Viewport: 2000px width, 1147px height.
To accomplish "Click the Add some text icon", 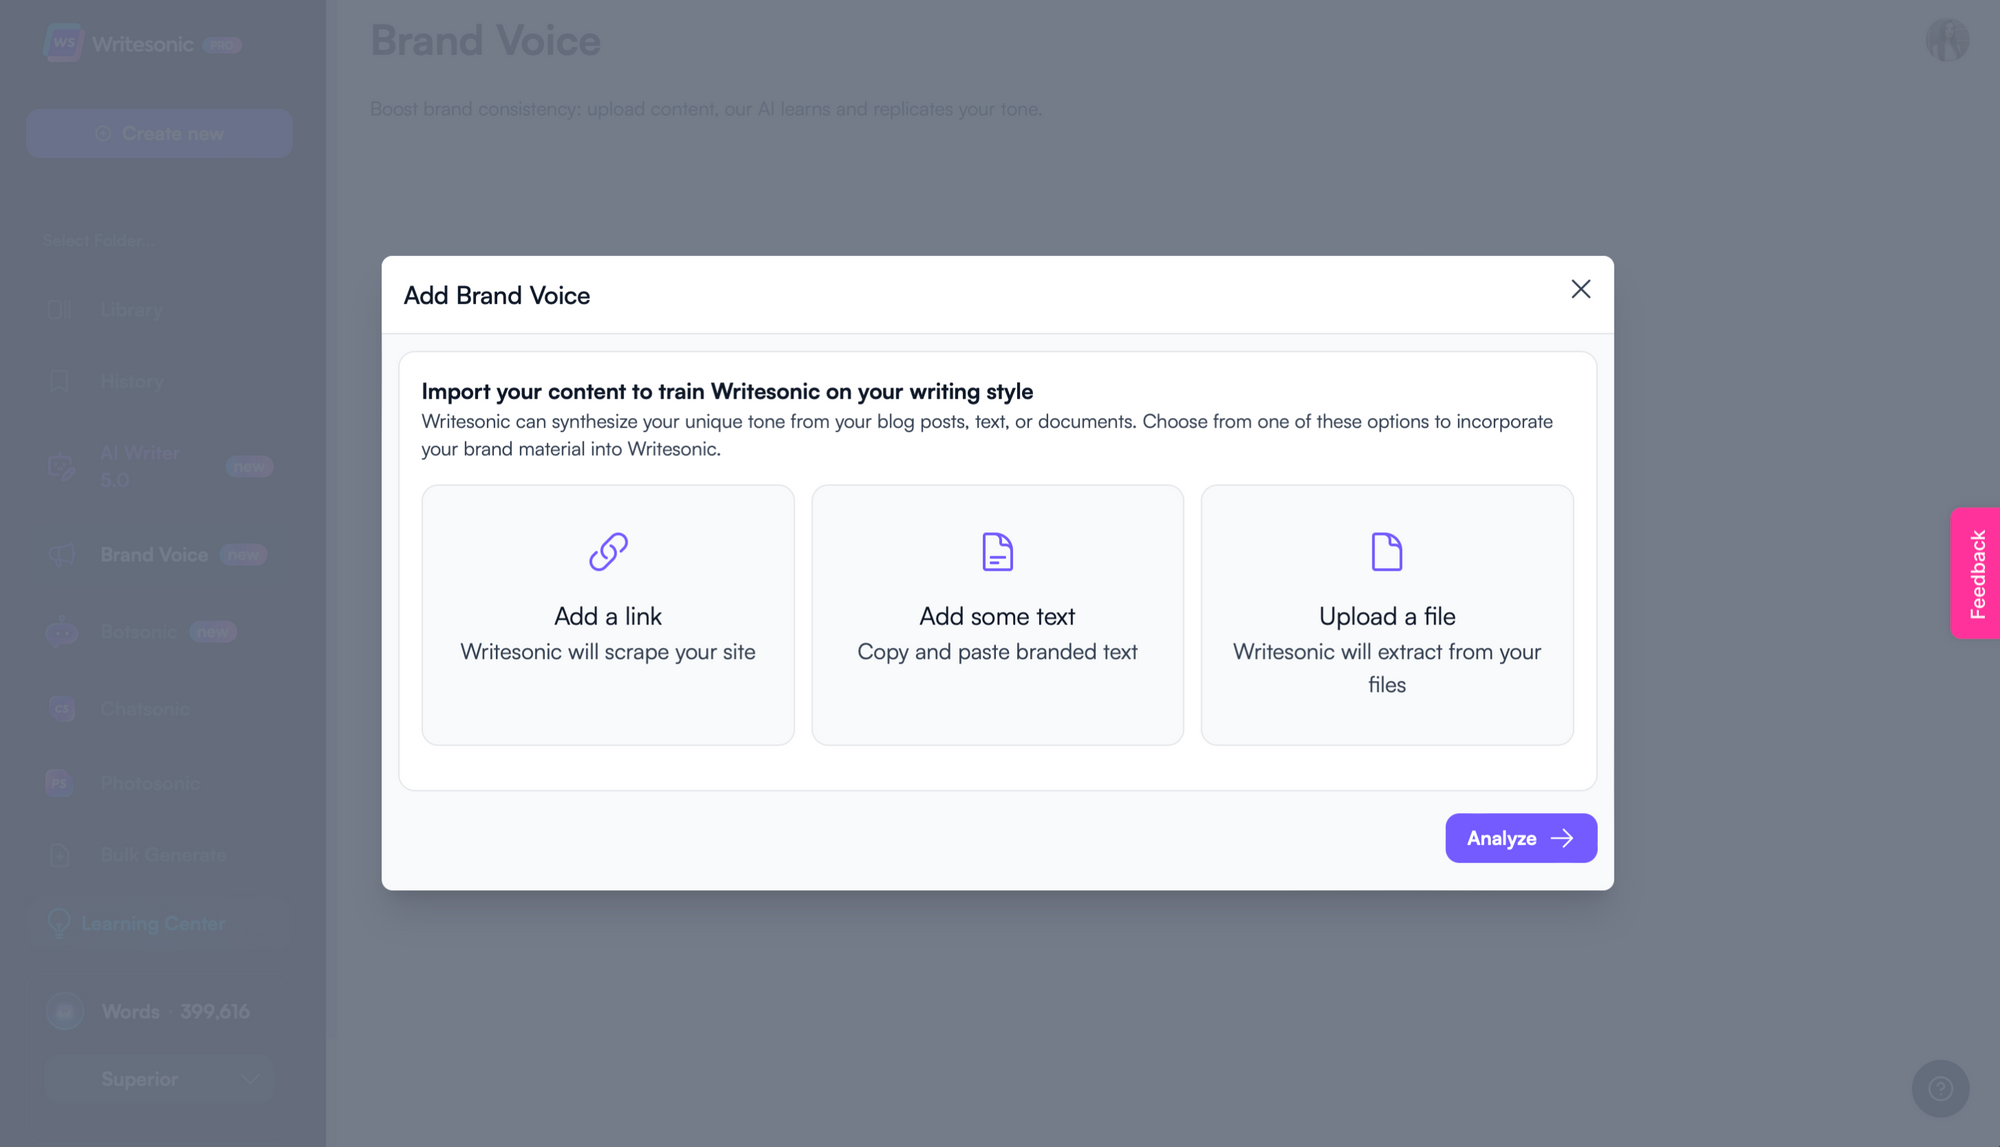I will 997,551.
